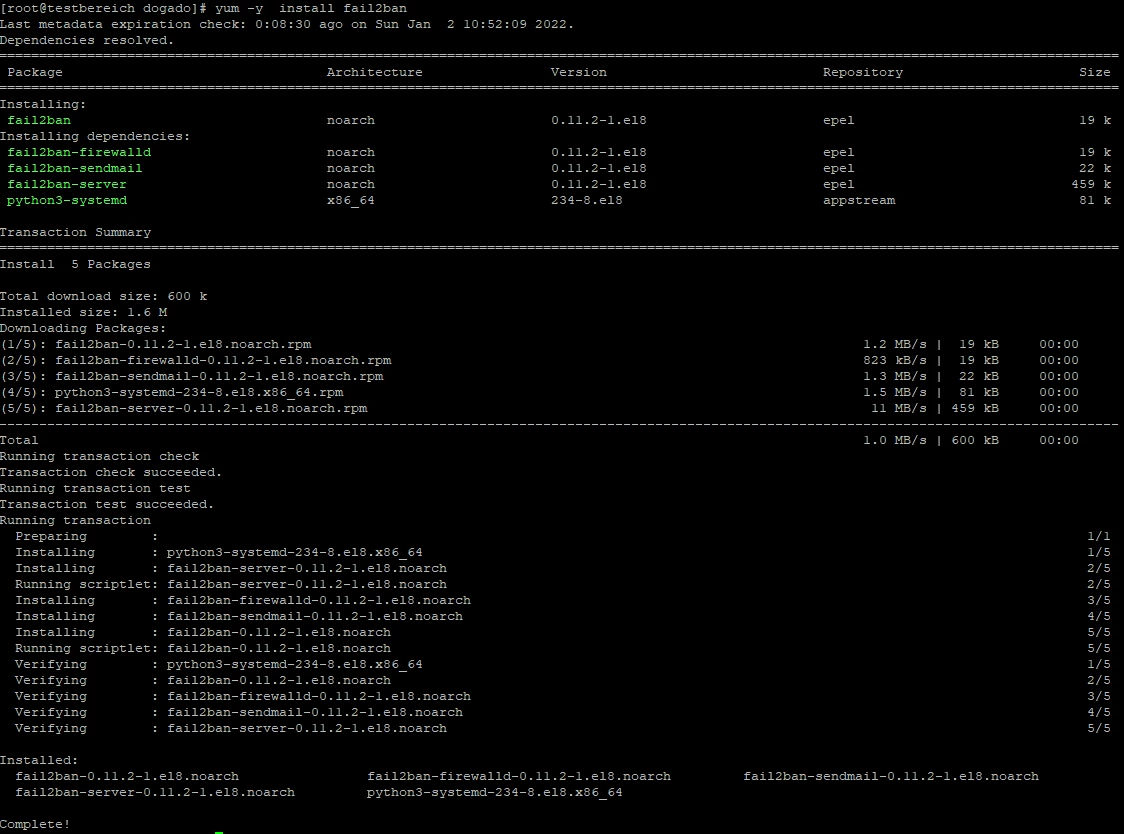Click the green cursor at the bottom prompt
This screenshot has height=834, width=1124.
pyautogui.click(x=219, y=830)
